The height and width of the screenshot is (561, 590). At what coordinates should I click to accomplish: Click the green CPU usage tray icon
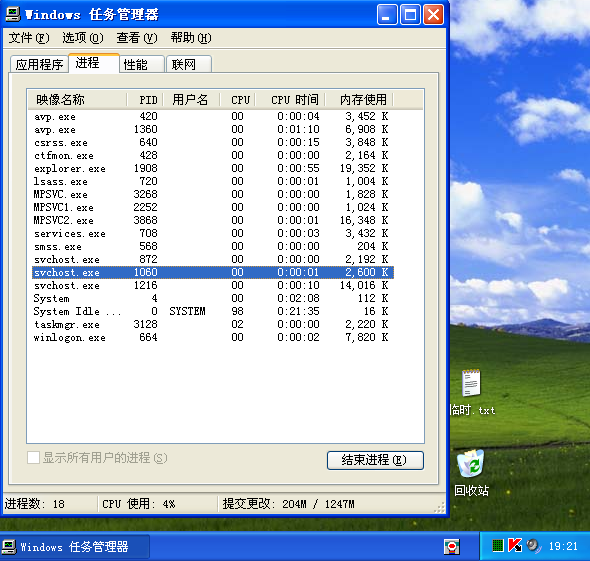click(x=498, y=545)
